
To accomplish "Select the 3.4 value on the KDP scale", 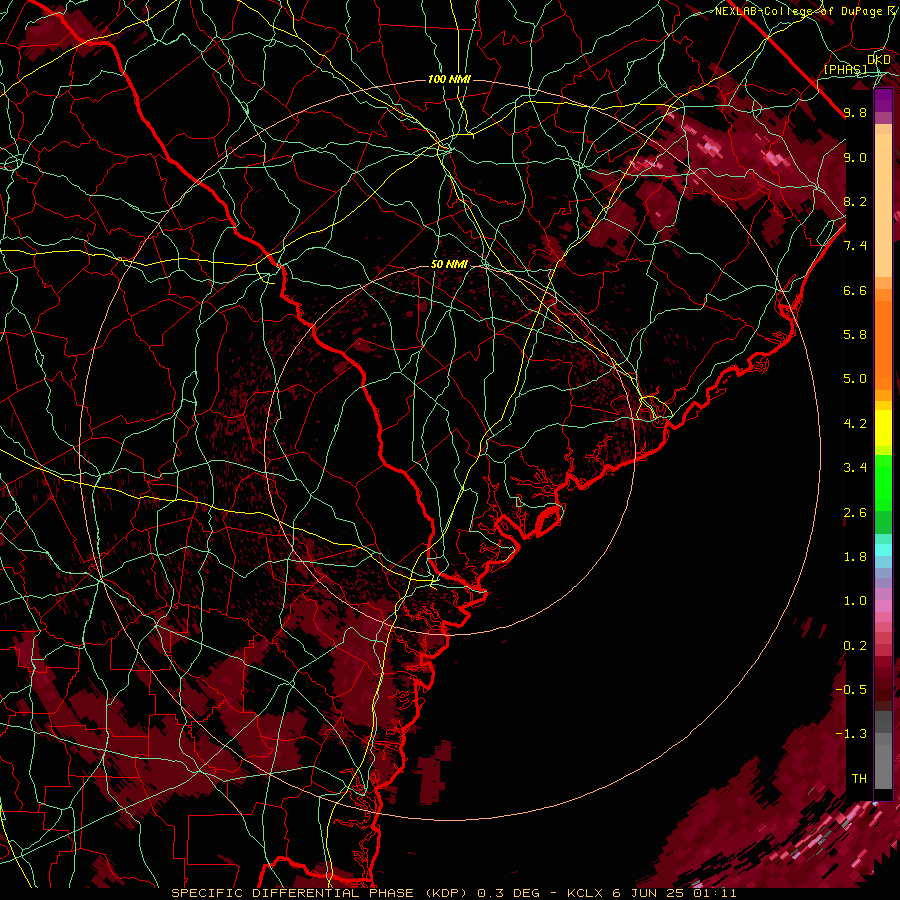I will 855,468.
